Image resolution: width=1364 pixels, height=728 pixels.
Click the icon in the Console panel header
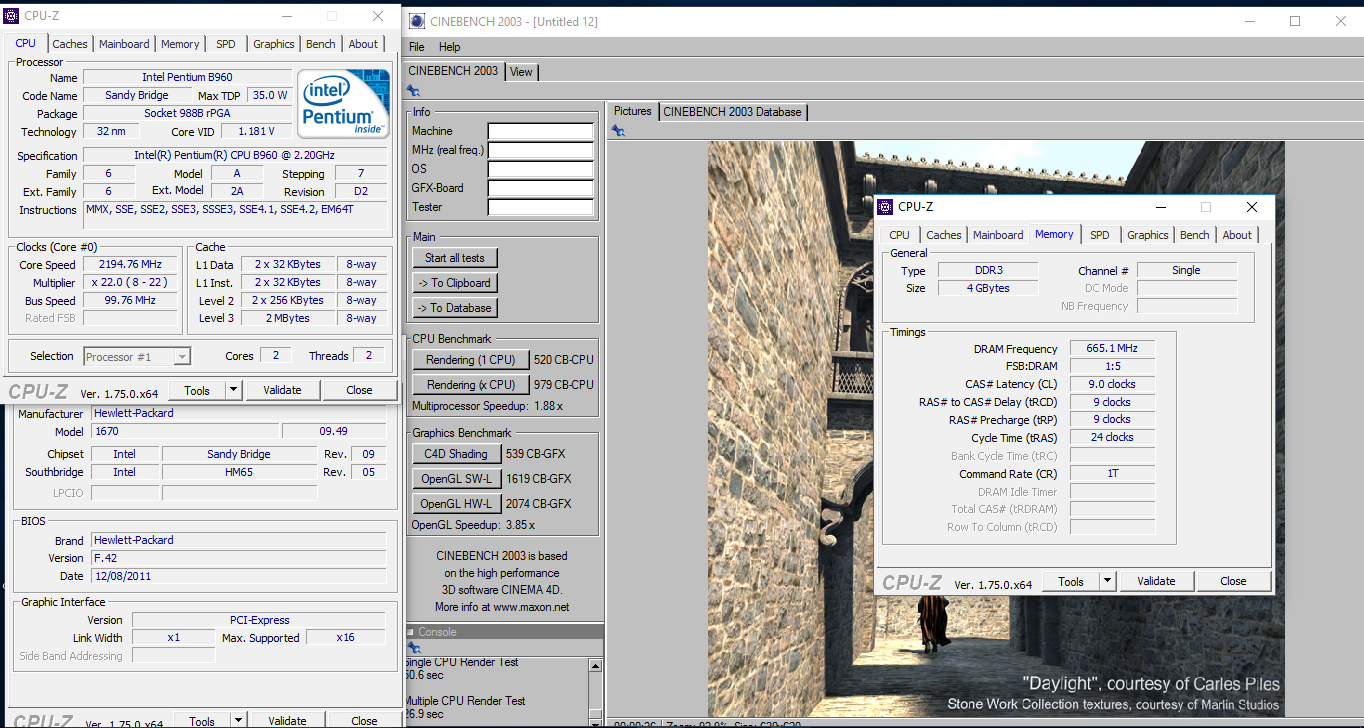click(x=410, y=632)
